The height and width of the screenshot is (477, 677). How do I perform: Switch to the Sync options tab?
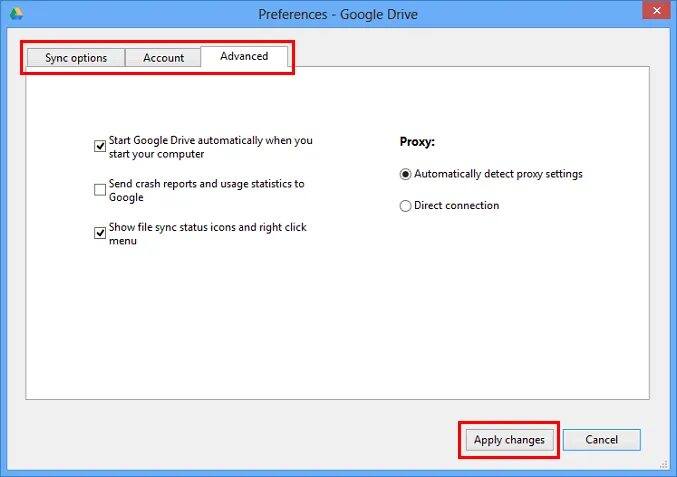(x=76, y=58)
